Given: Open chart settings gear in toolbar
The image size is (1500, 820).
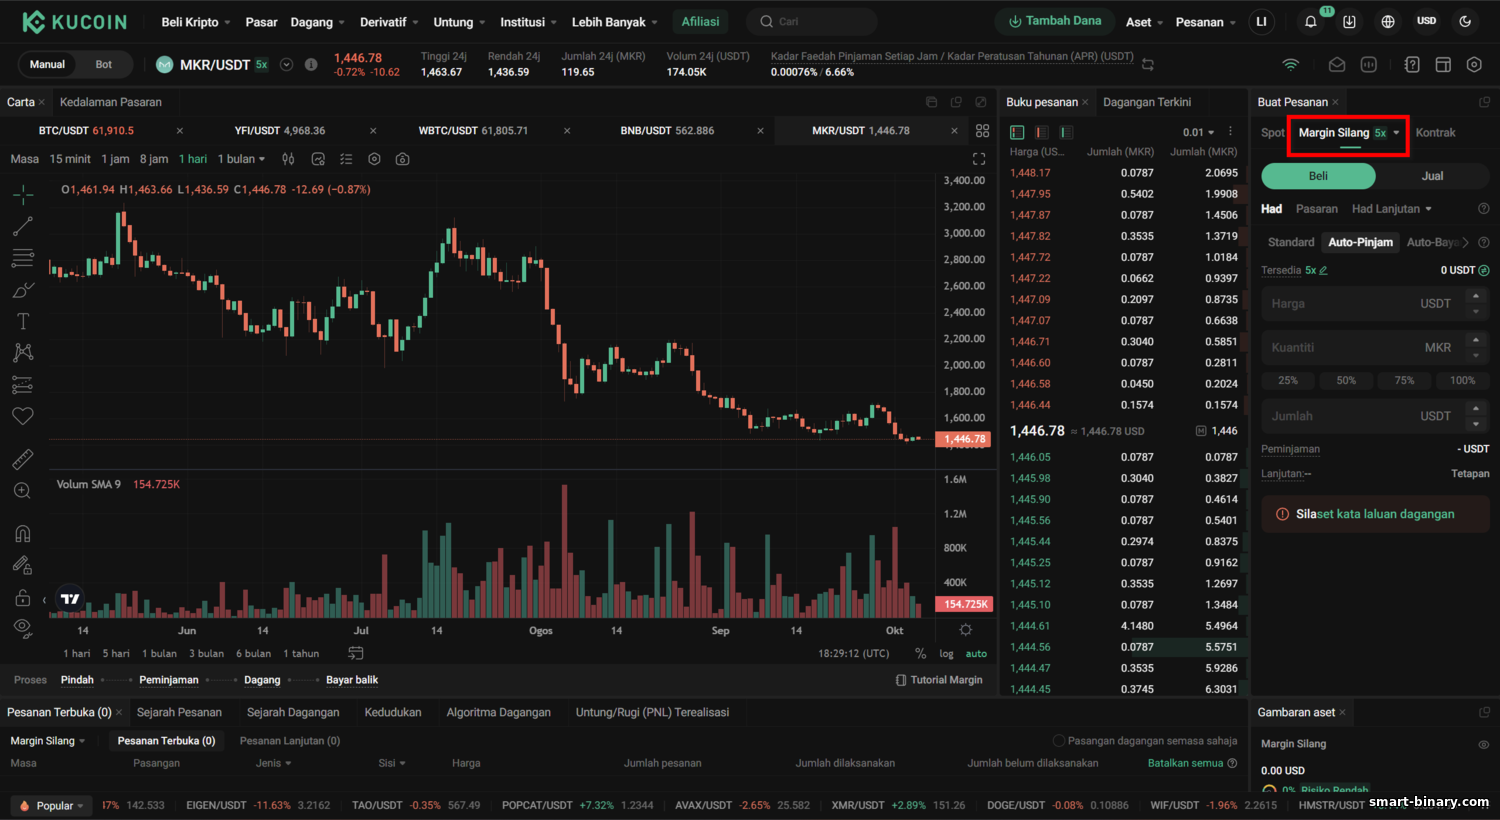Looking at the screenshot, I should pyautogui.click(x=374, y=159).
